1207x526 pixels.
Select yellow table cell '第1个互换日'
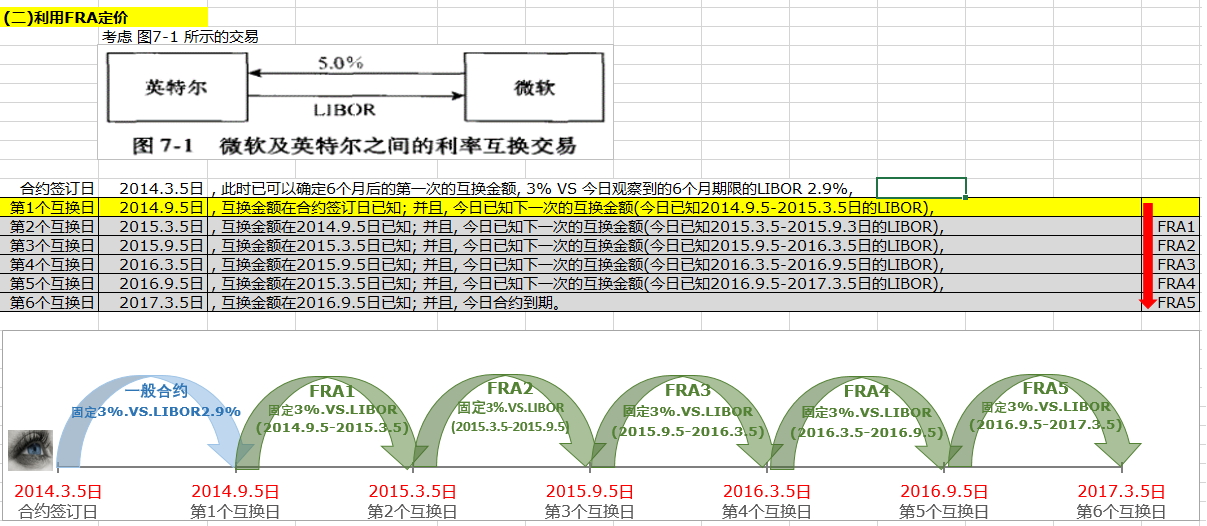(49, 207)
